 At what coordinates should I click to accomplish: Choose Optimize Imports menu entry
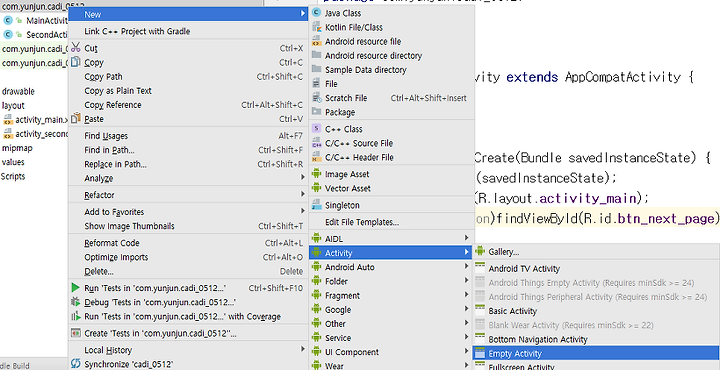click(x=188, y=257)
